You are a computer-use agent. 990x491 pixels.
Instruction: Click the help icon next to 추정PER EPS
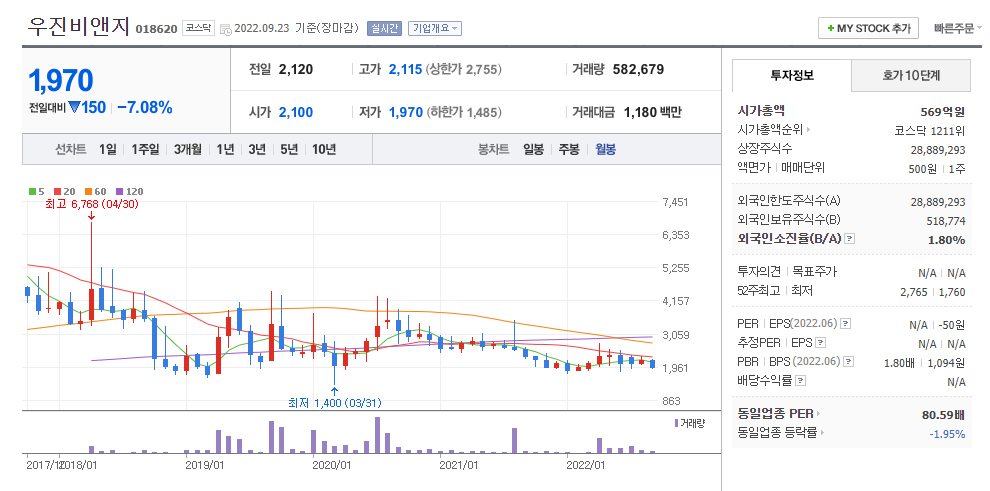(x=820, y=343)
